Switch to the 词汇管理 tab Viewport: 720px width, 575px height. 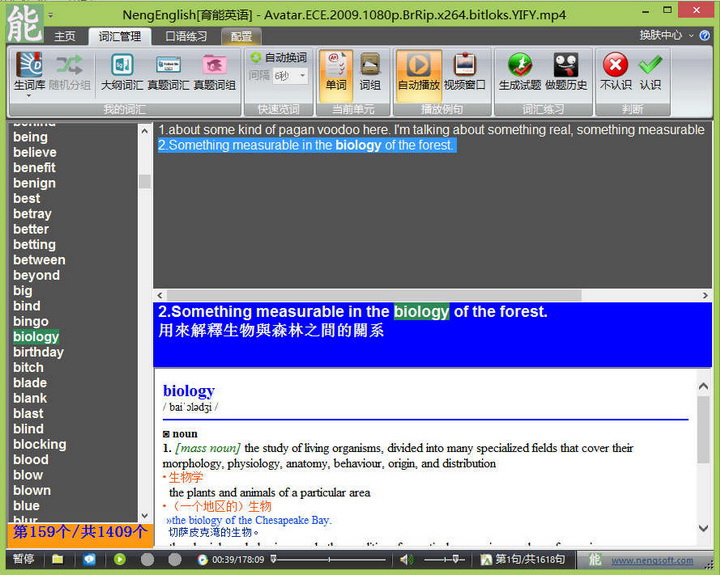point(120,36)
